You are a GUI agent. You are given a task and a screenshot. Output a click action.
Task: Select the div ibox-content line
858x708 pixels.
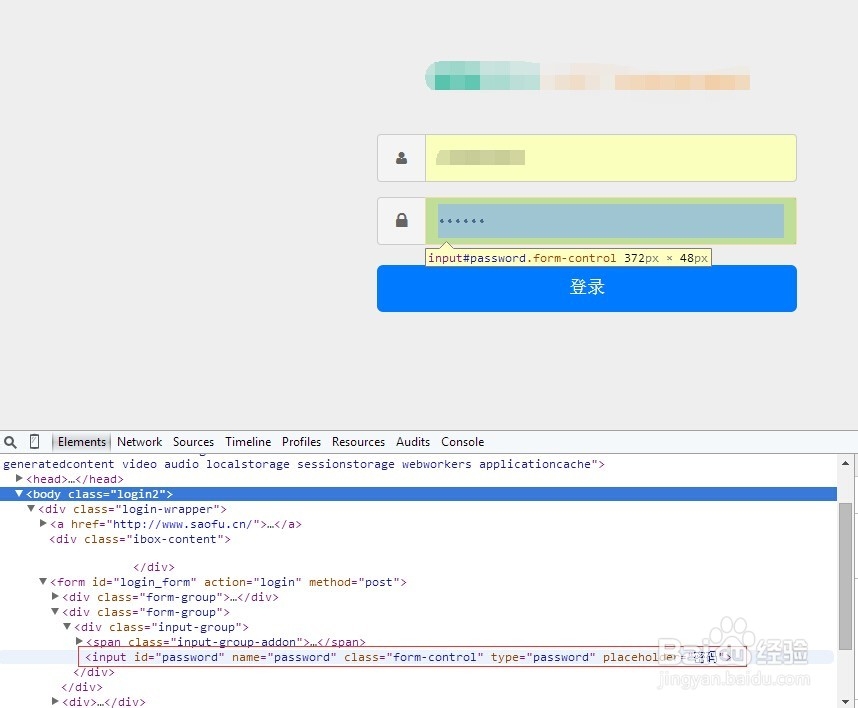pos(140,539)
